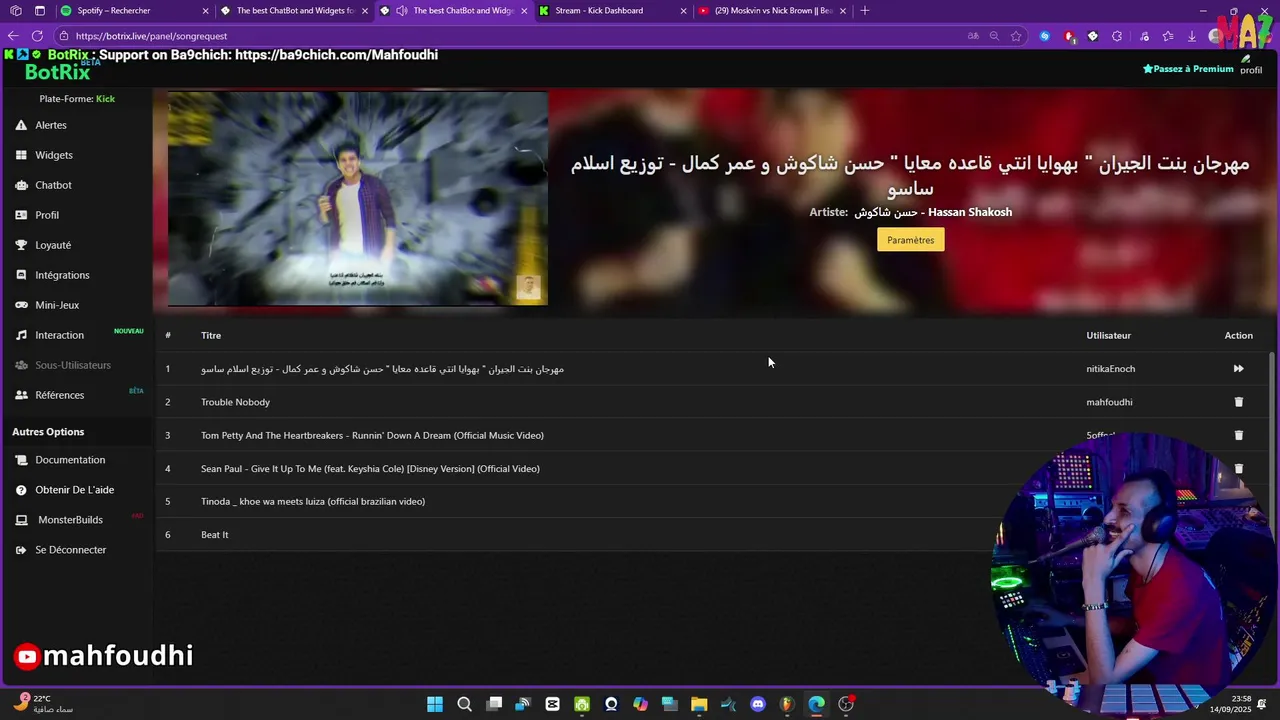This screenshot has width=1280, height=720.
Task: Click the Titre column header
Action: [x=211, y=335]
